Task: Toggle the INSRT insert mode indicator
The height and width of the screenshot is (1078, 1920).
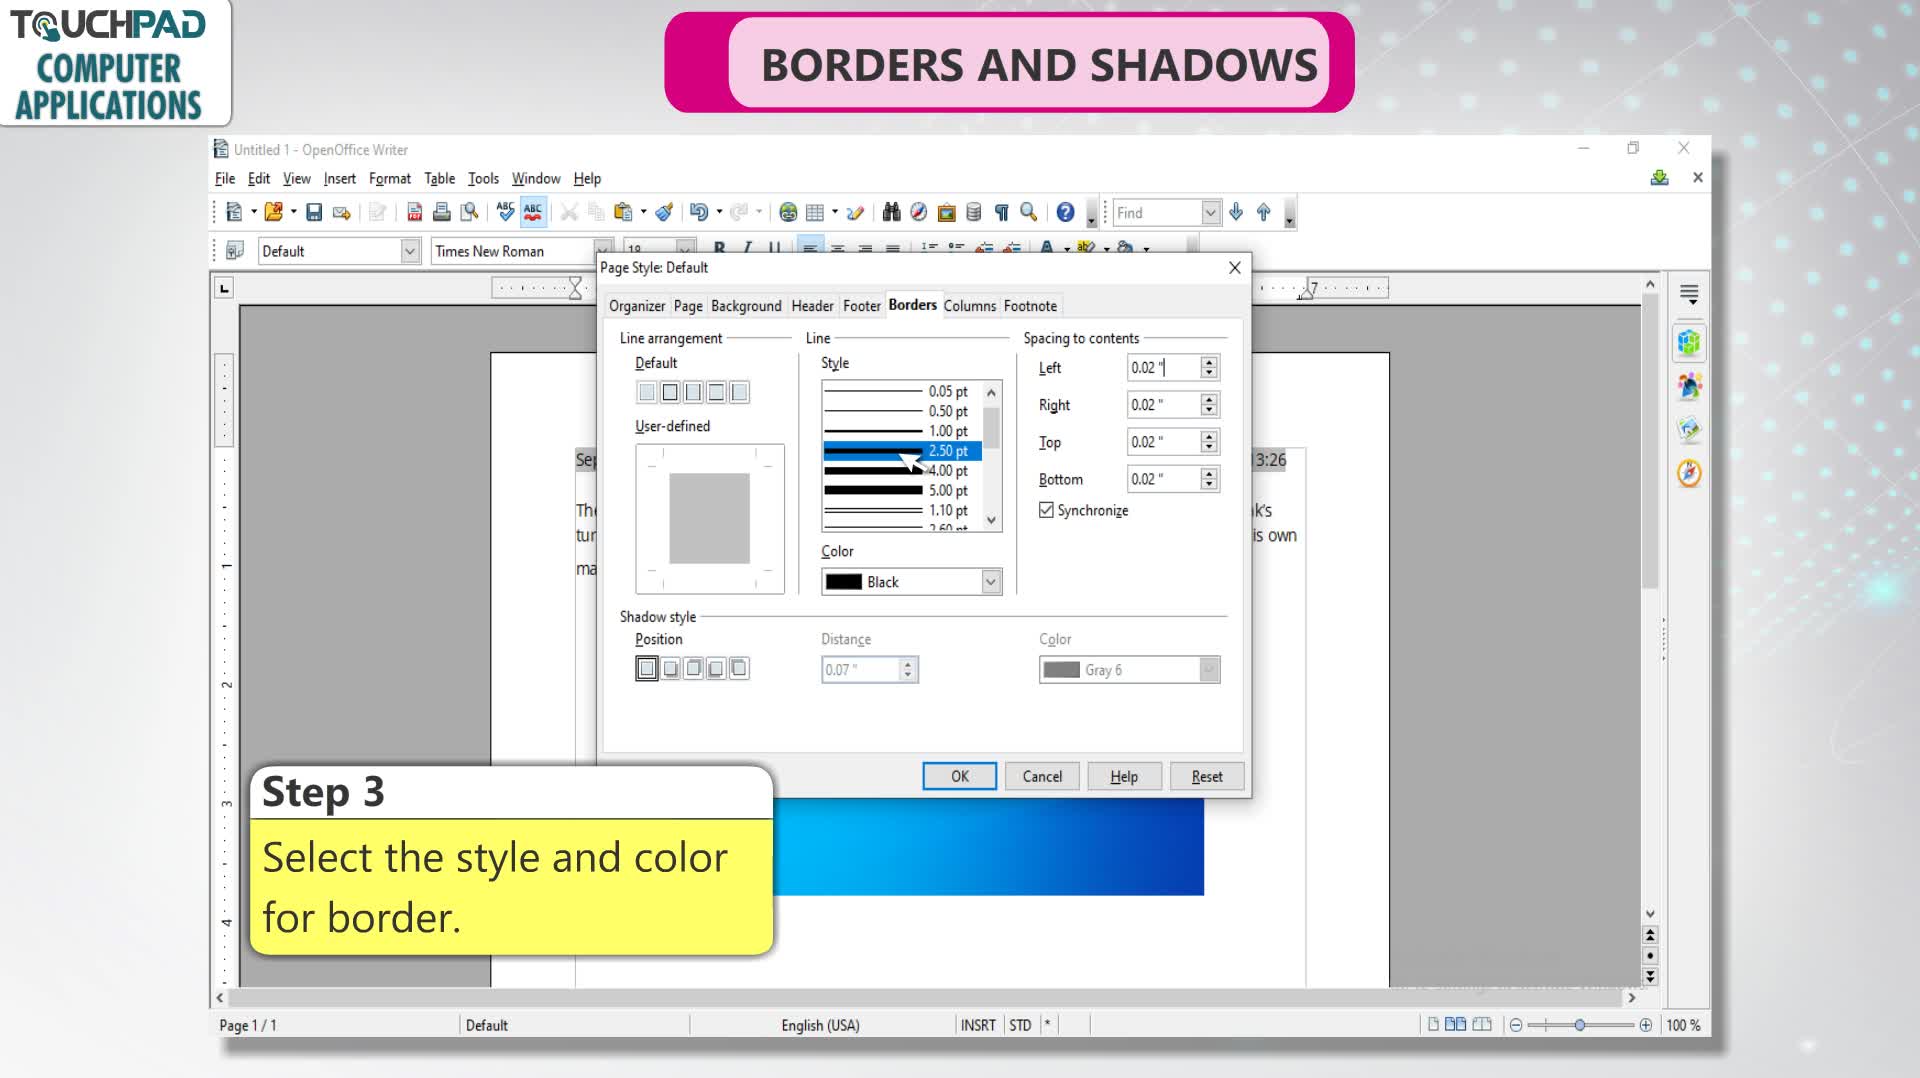Action: 978,1025
